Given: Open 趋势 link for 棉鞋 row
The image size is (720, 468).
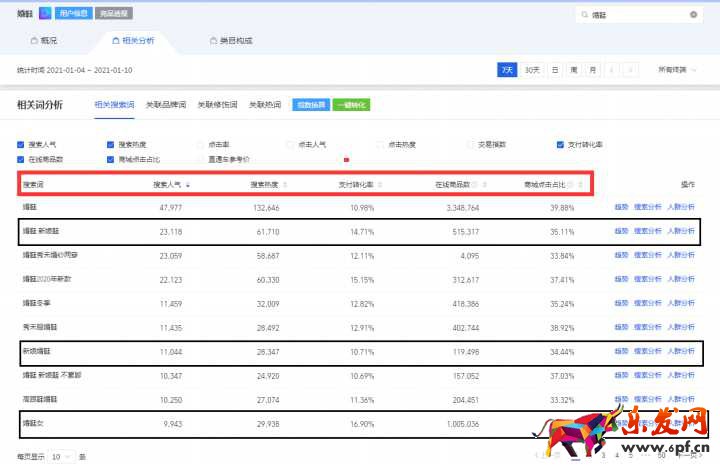Looking at the screenshot, I should pos(621,207).
